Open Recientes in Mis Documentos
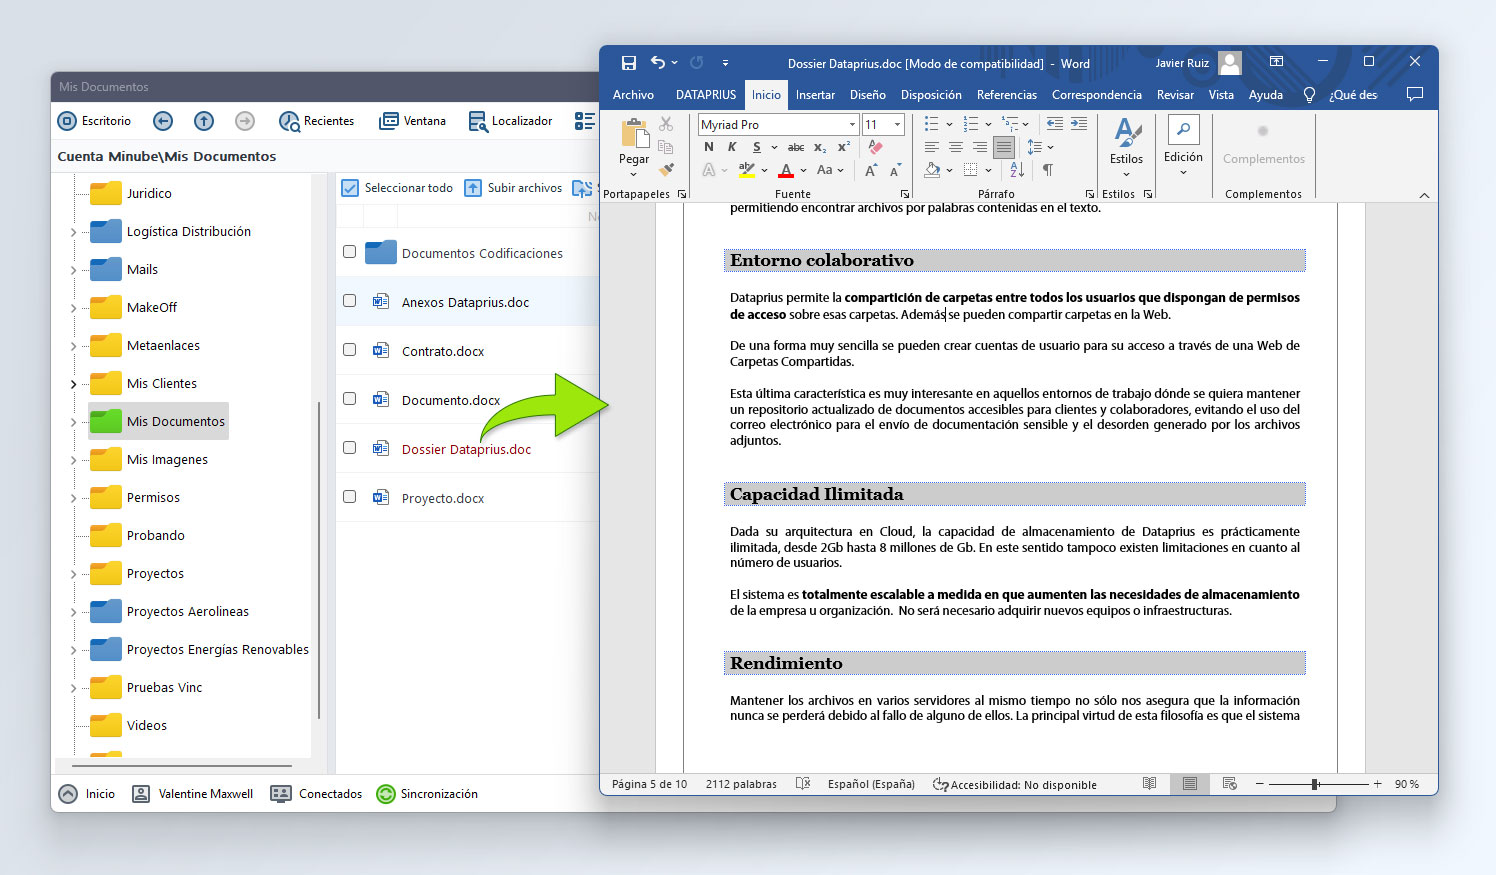 pyautogui.click(x=317, y=121)
